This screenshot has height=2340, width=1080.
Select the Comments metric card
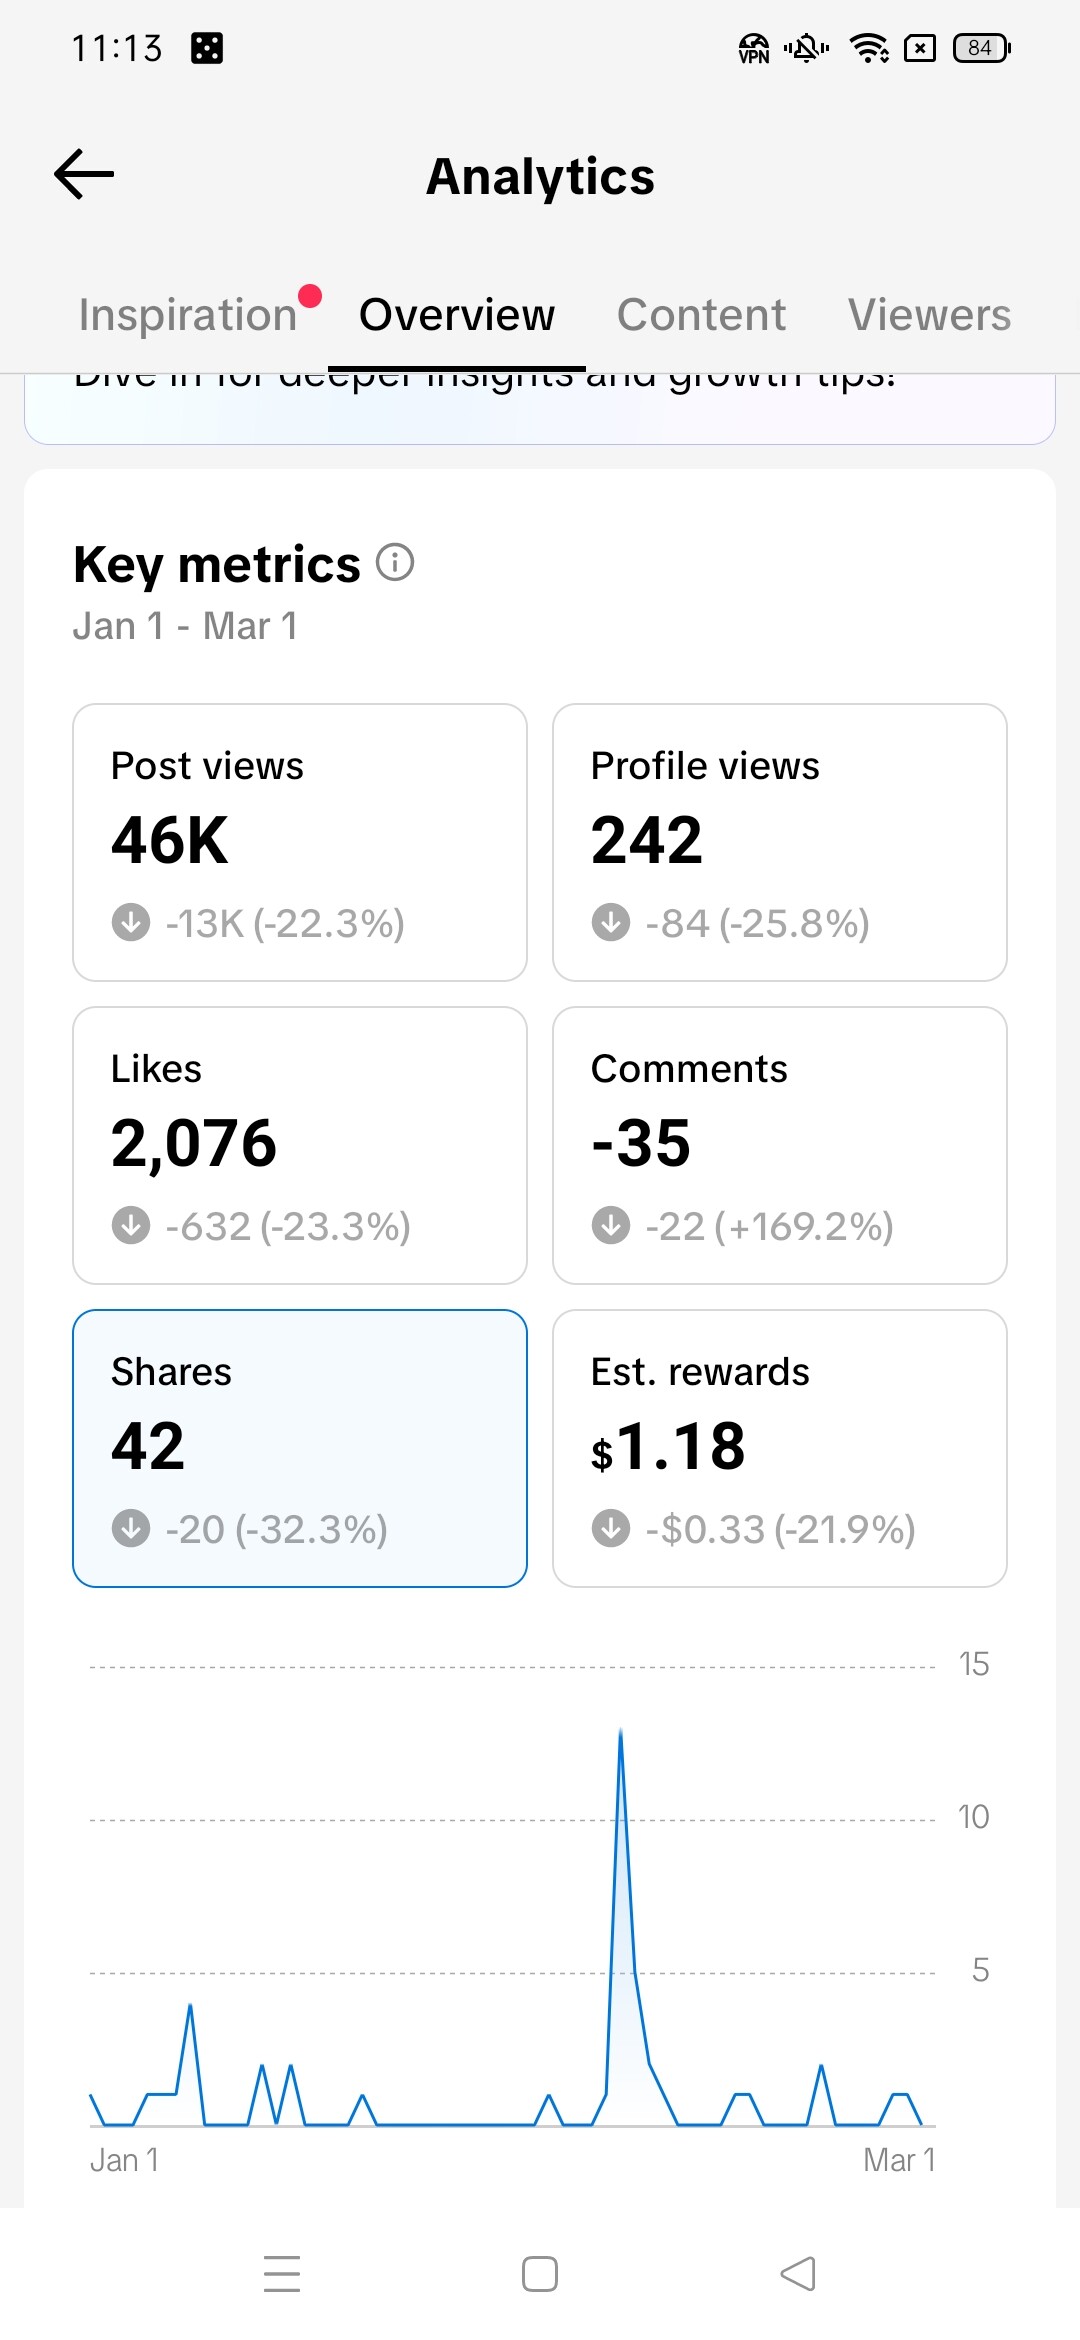pyautogui.click(x=780, y=1145)
